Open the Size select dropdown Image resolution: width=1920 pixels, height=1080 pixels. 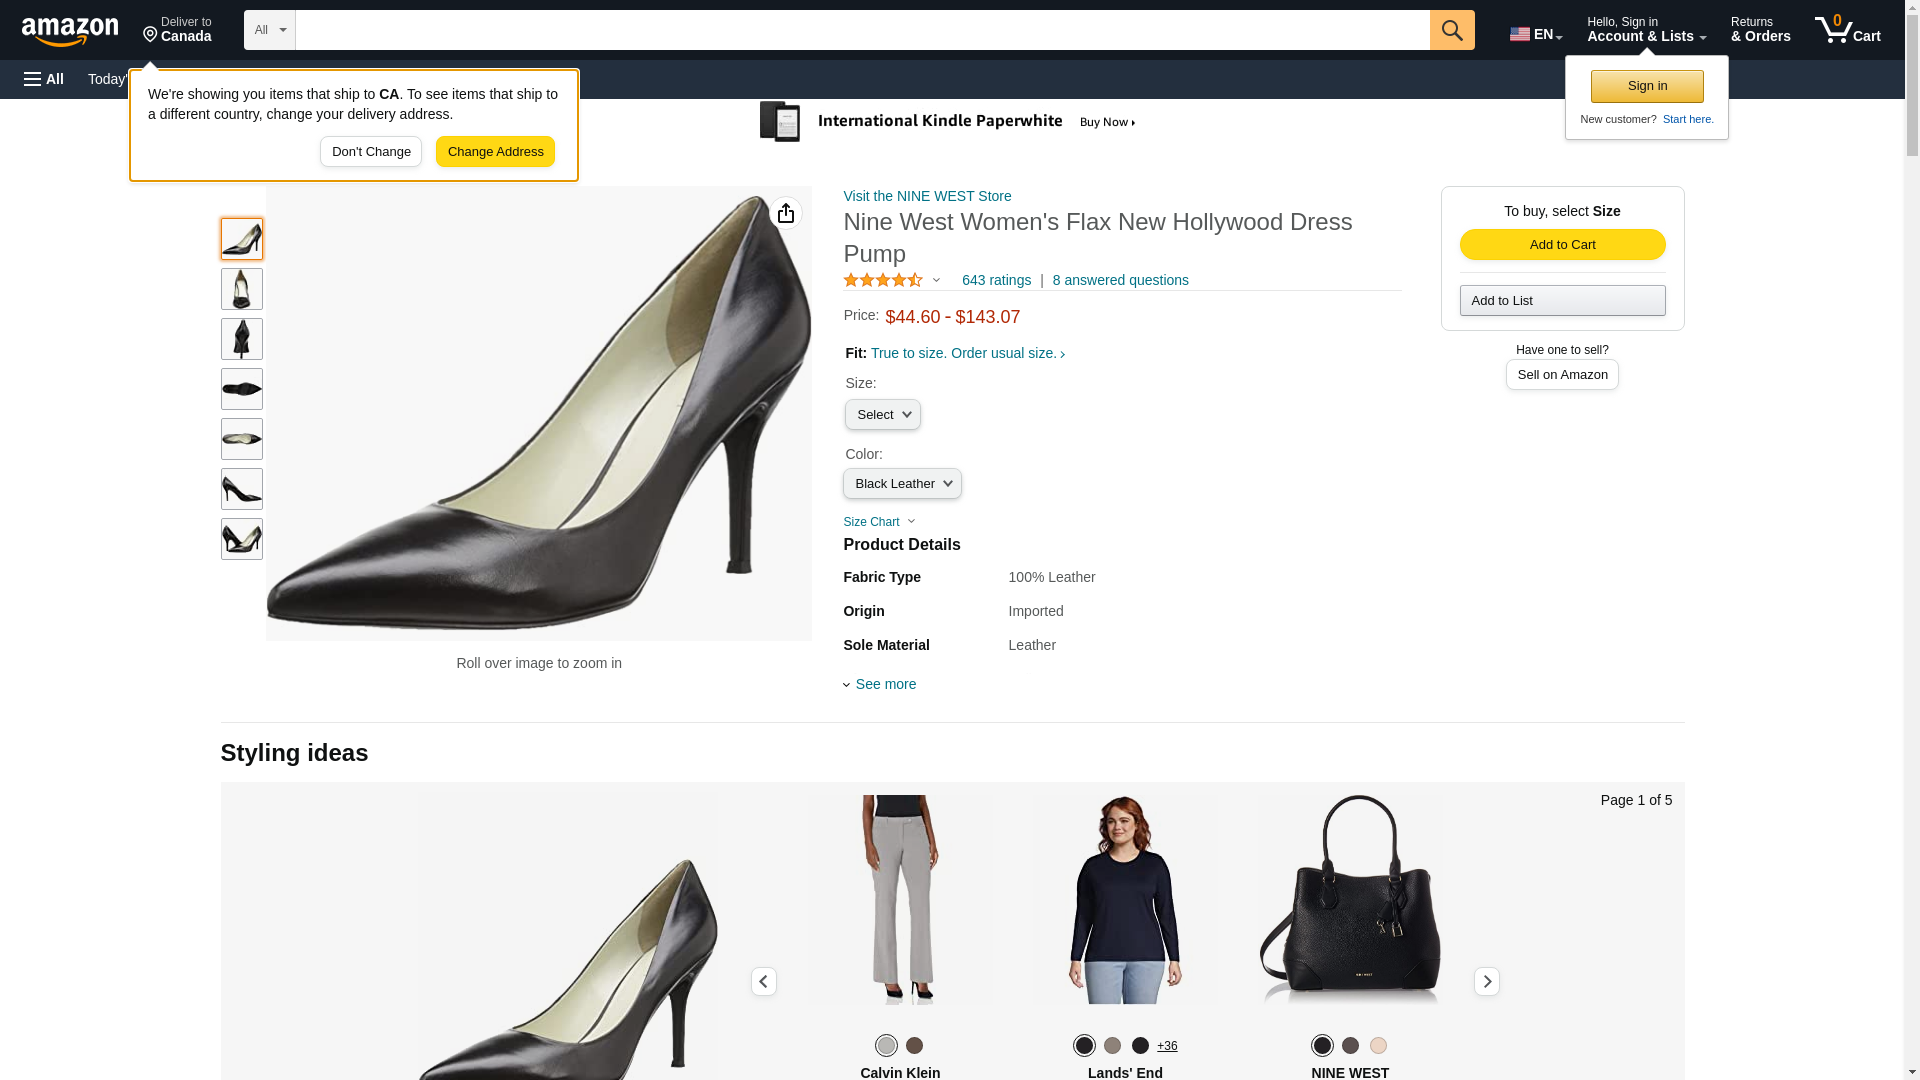pos(882,415)
